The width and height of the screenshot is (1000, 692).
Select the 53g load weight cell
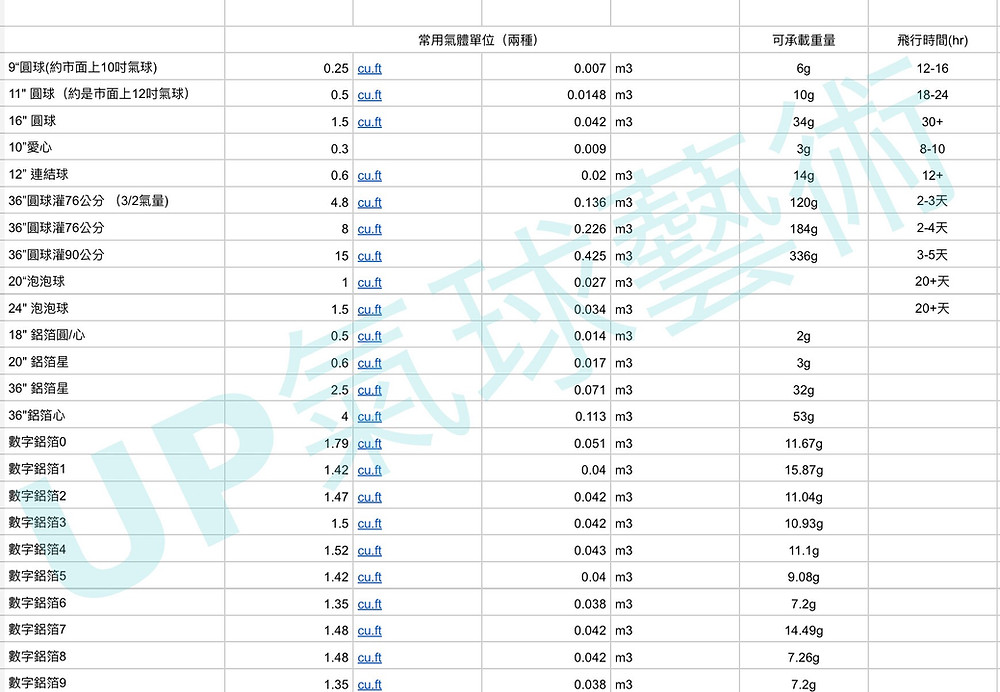tap(804, 415)
